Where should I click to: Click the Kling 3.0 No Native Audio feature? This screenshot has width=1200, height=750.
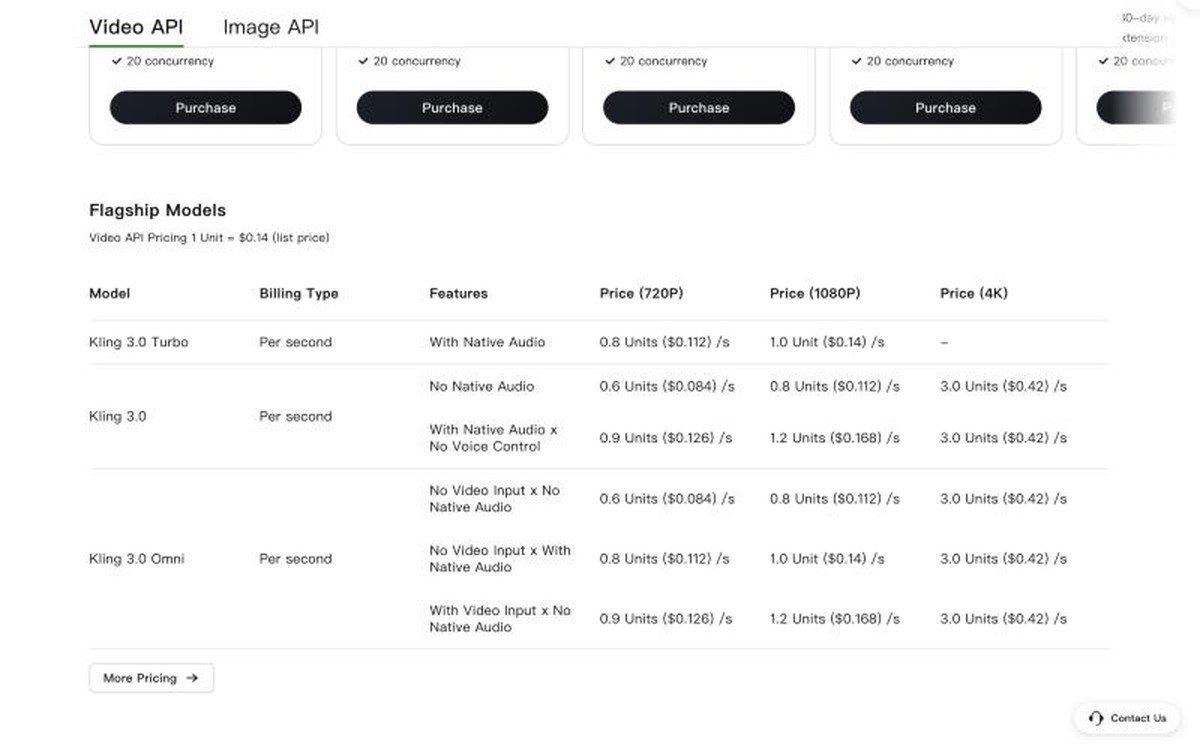tap(481, 386)
